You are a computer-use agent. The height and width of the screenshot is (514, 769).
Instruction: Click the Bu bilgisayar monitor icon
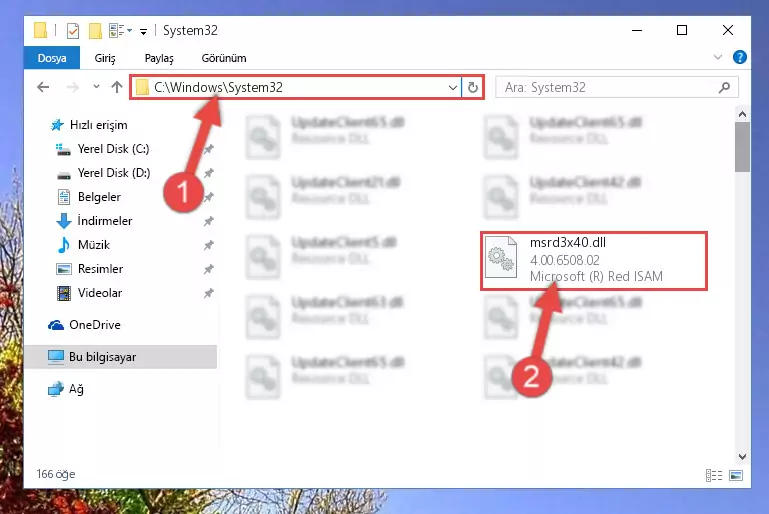point(56,357)
